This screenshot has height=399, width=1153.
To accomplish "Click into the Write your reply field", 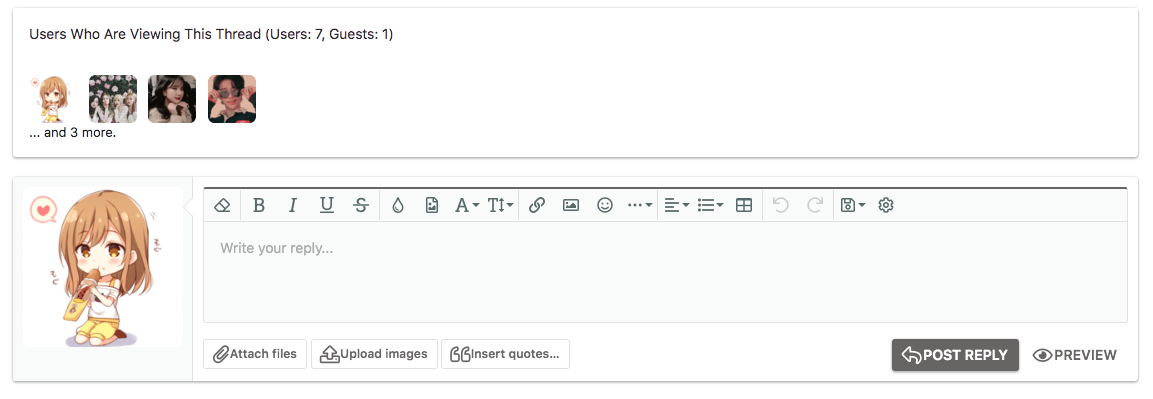I will tap(665, 272).
